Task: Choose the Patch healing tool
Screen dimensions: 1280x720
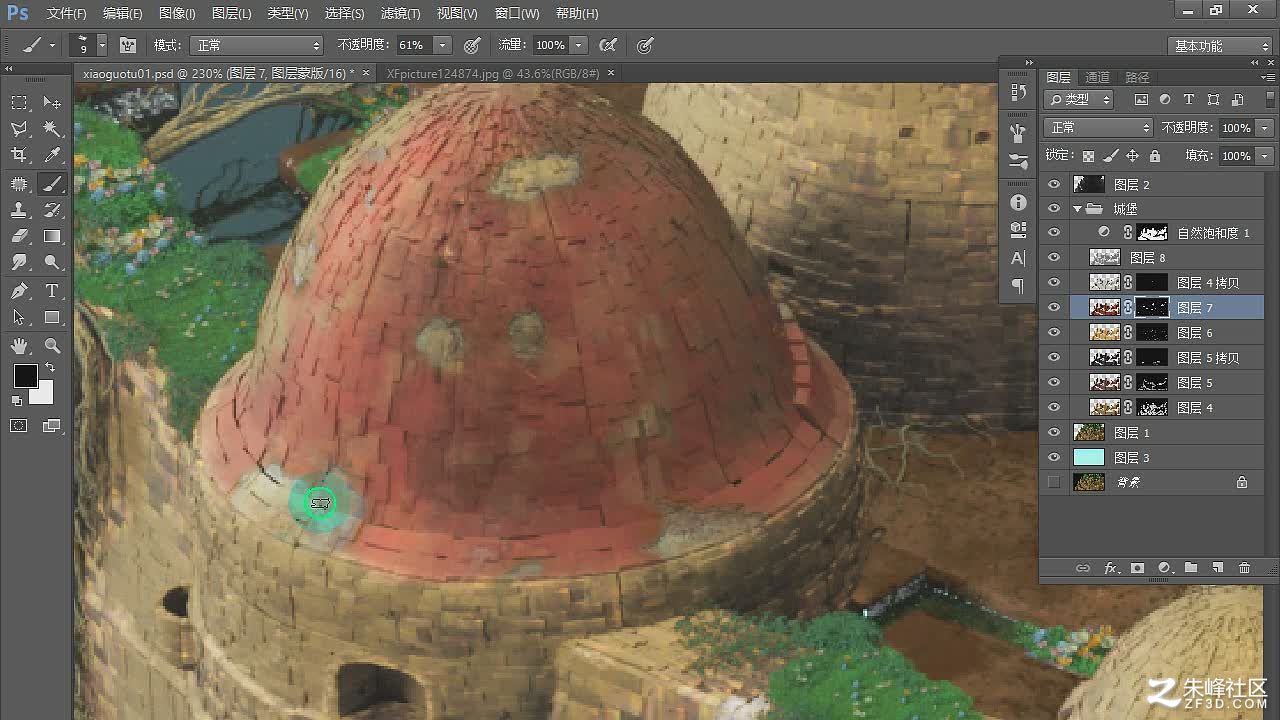Action: pos(19,184)
